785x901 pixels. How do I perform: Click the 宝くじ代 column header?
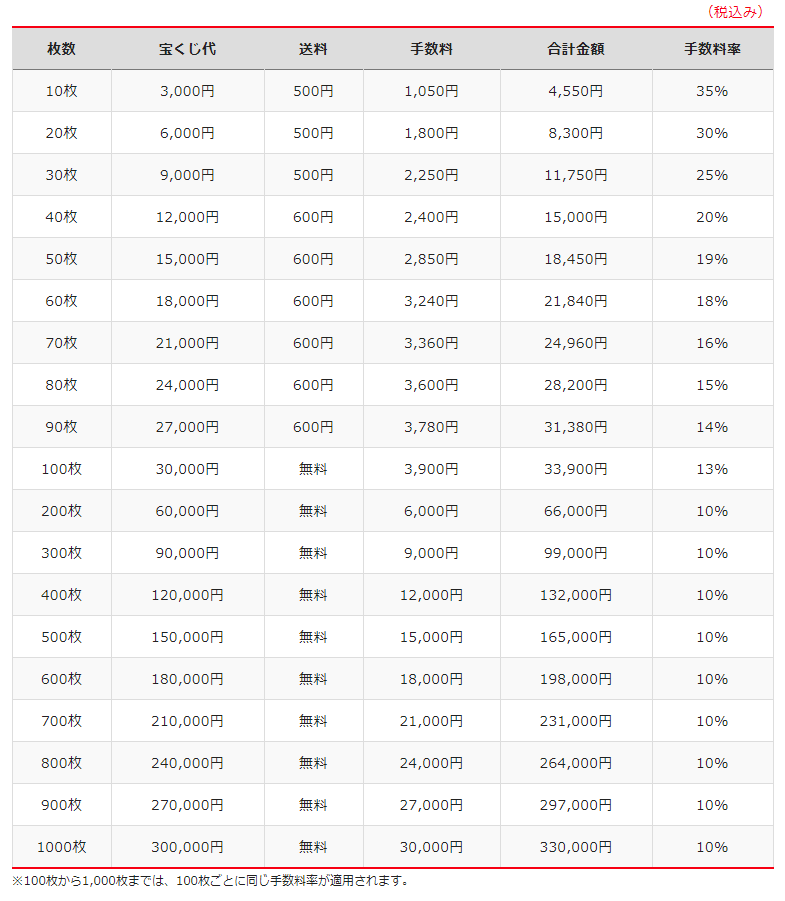[x=187, y=49]
